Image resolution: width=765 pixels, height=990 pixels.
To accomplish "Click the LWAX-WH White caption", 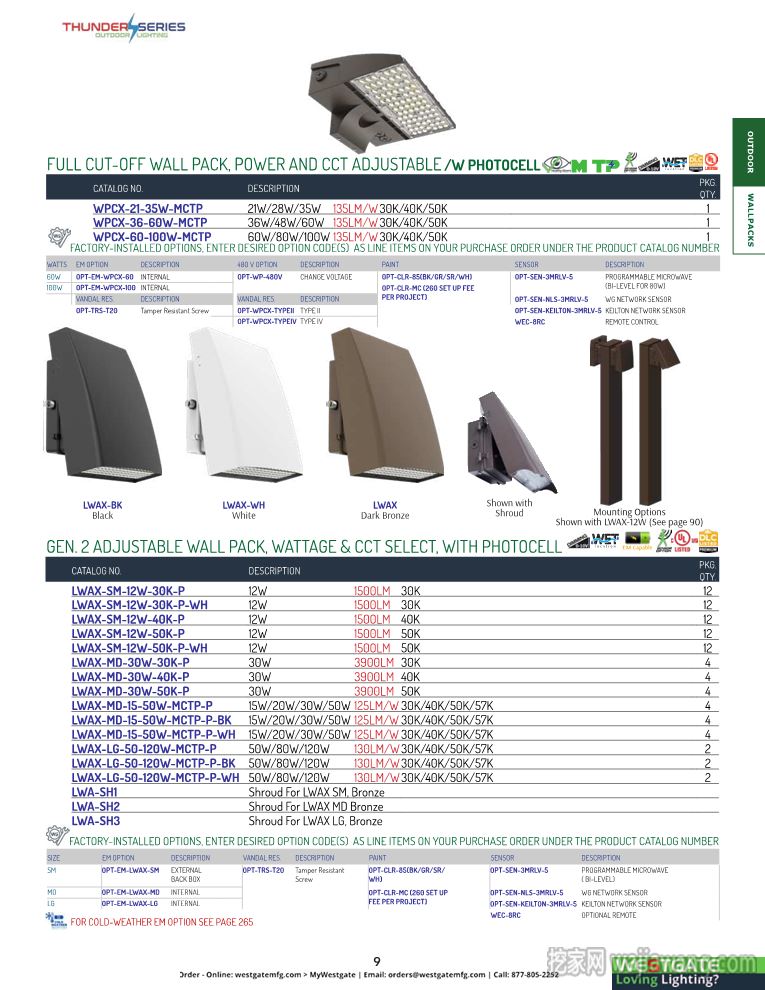I will (244, 510).
